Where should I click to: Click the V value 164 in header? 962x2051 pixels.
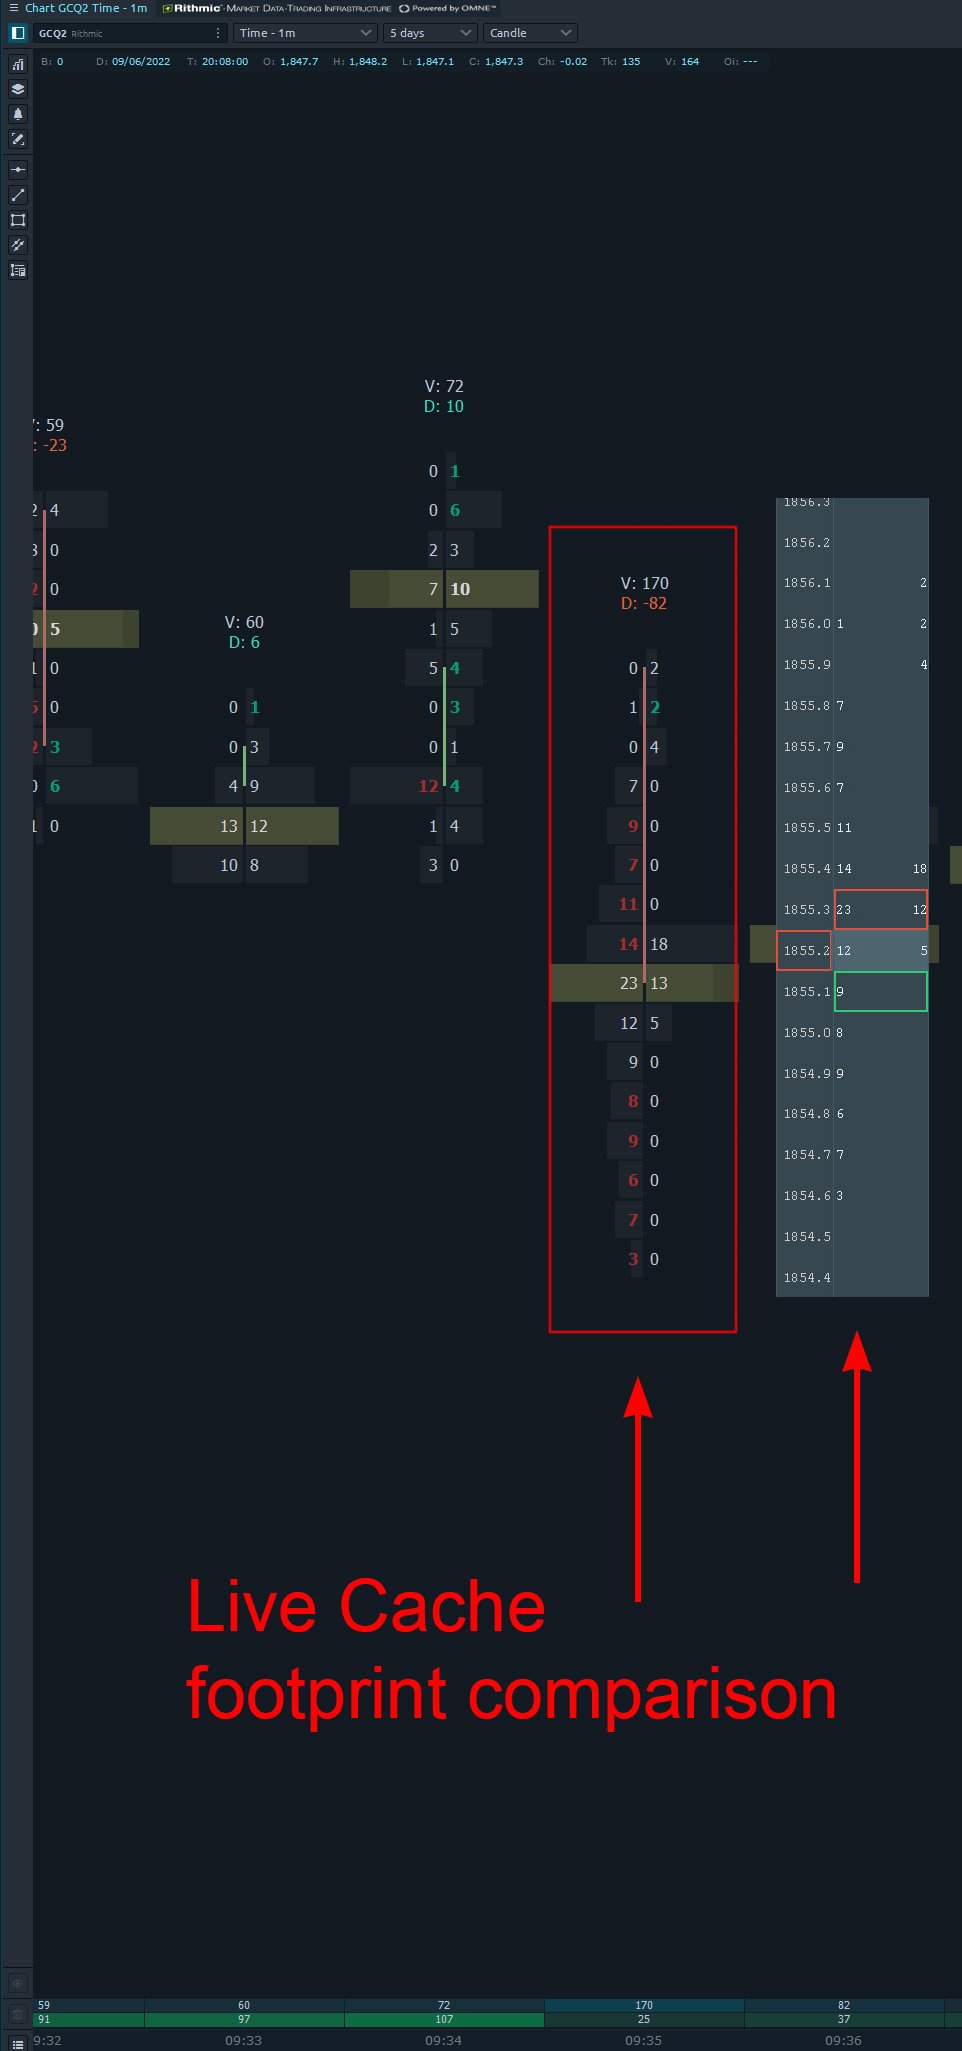pos(690,62)
